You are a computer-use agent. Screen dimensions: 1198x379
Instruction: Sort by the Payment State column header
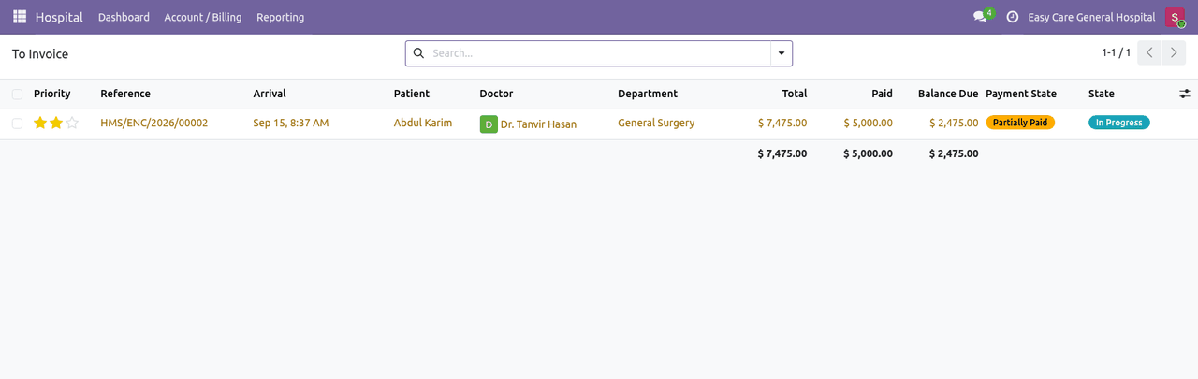1021,93
